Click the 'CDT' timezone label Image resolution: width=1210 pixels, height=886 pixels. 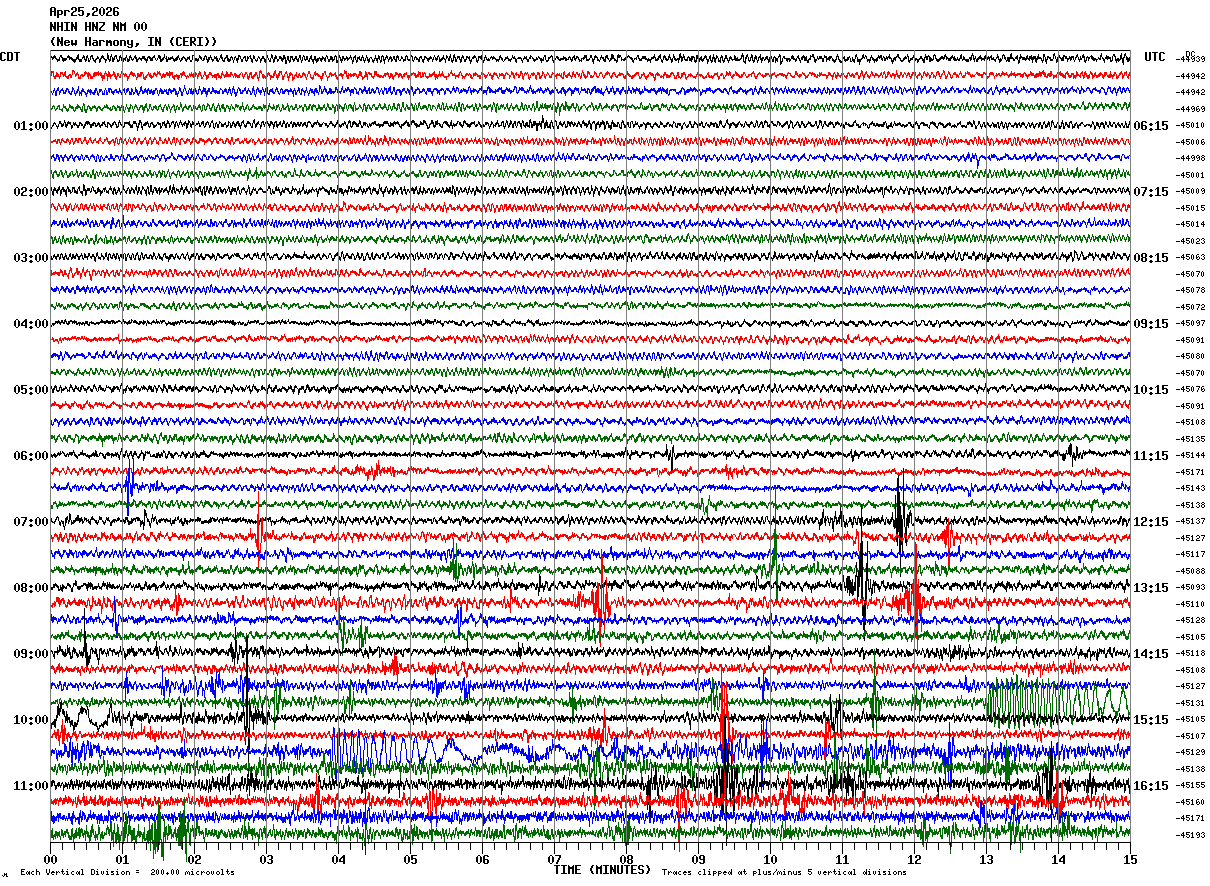[10, 57]
